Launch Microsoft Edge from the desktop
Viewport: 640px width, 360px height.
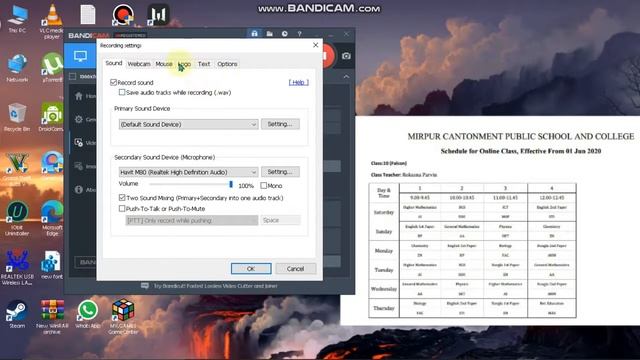pos(52,218)
